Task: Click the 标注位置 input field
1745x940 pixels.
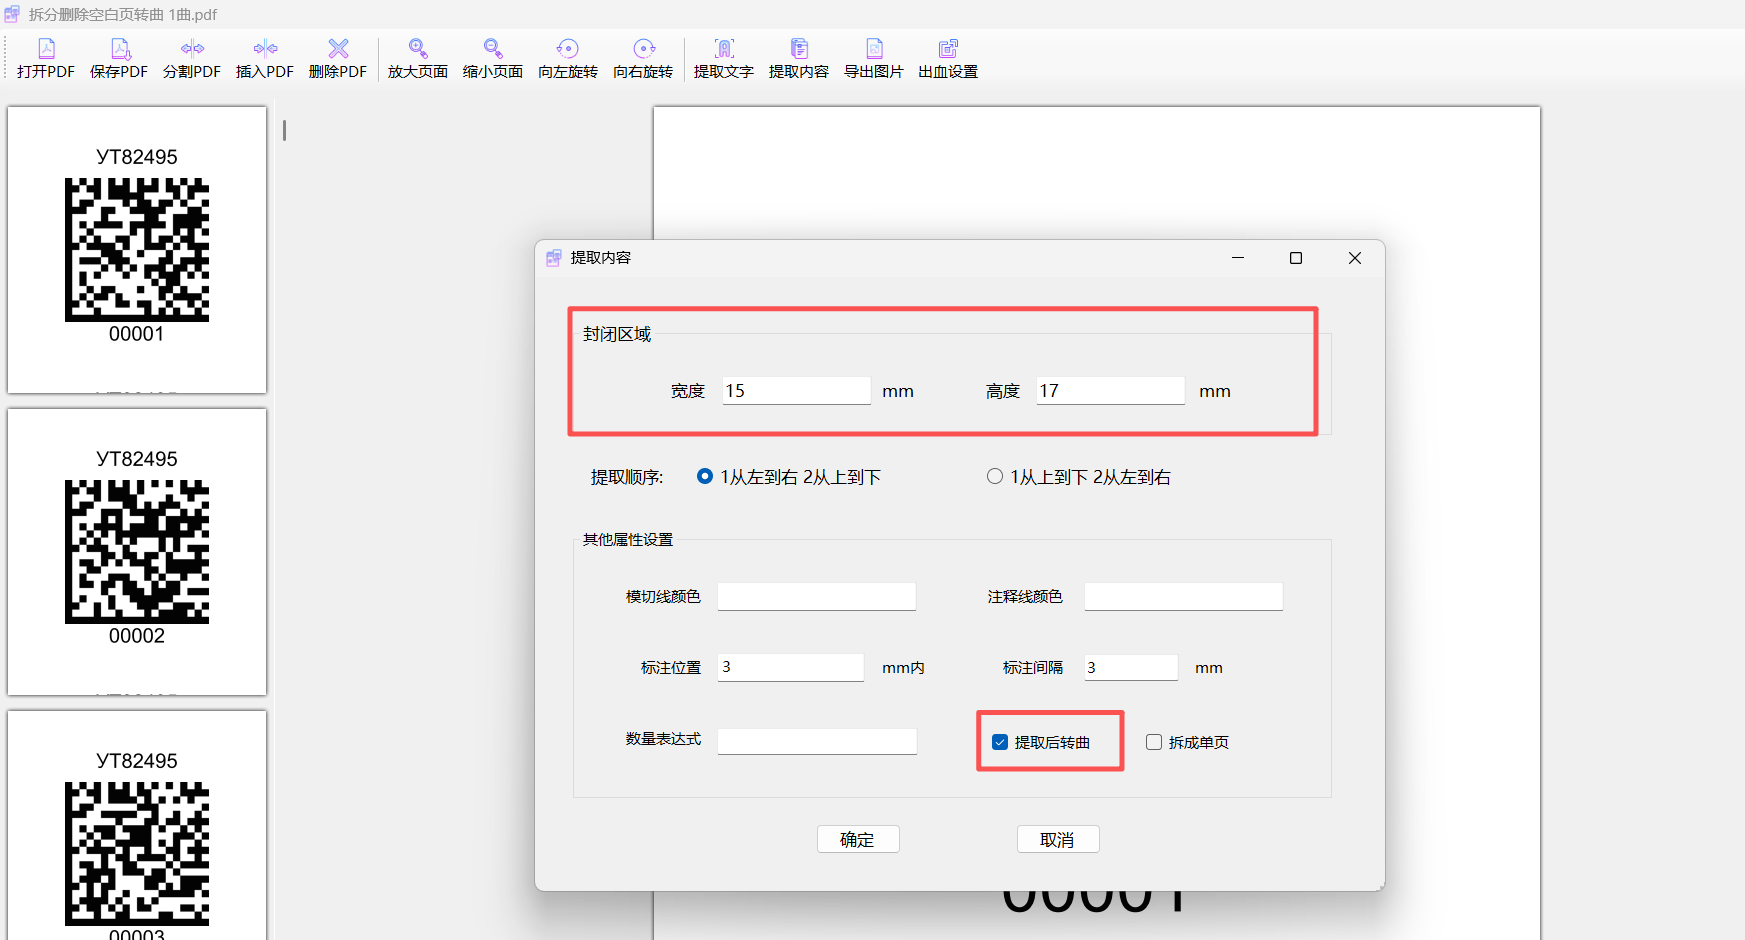Action: tap(790, 667)
